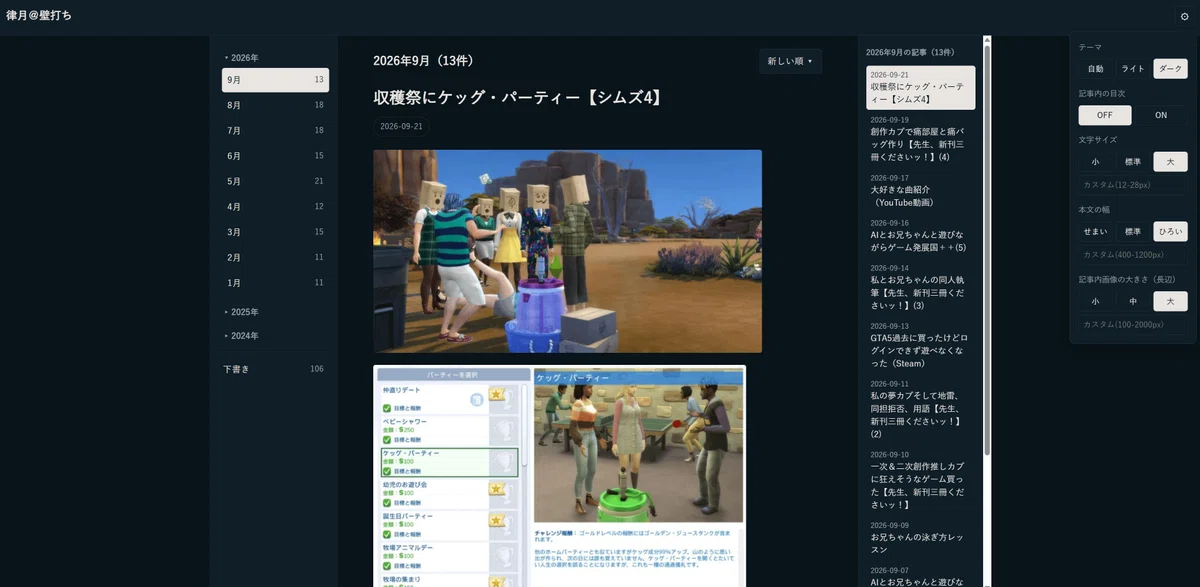
Task: Open article 私の夢カプそして地雷、同担拒否、用語
Action: point(920,409)
